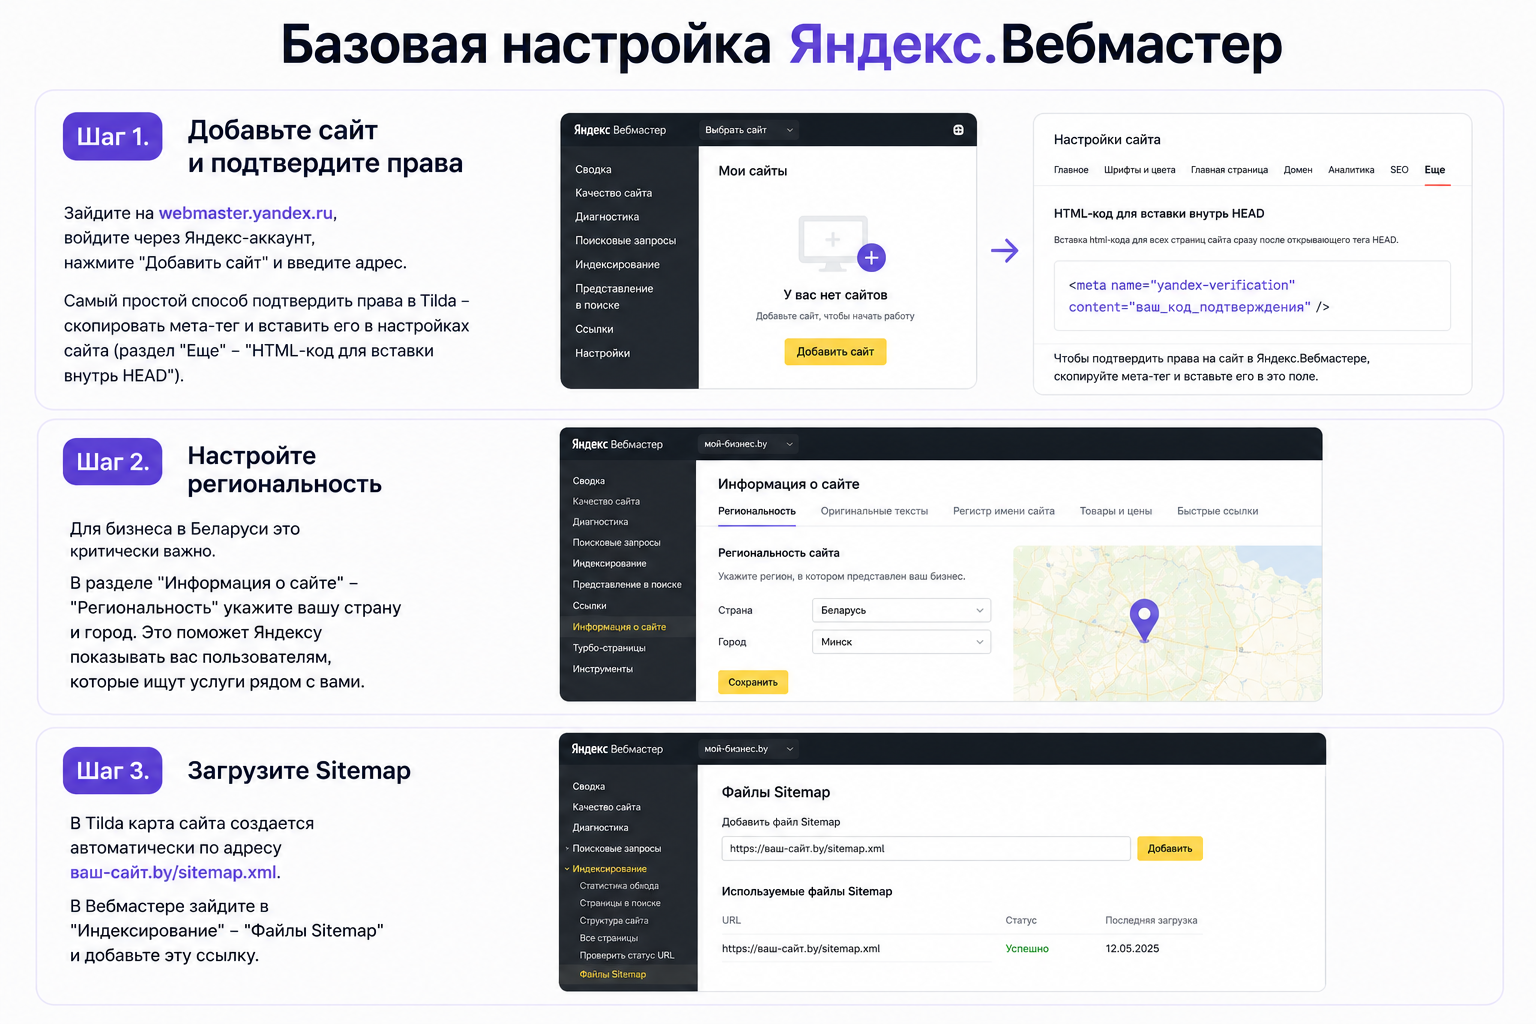Select Качество сайта in Мои сайты sidebar
1536x1024 pixels.
coord(613,193)
